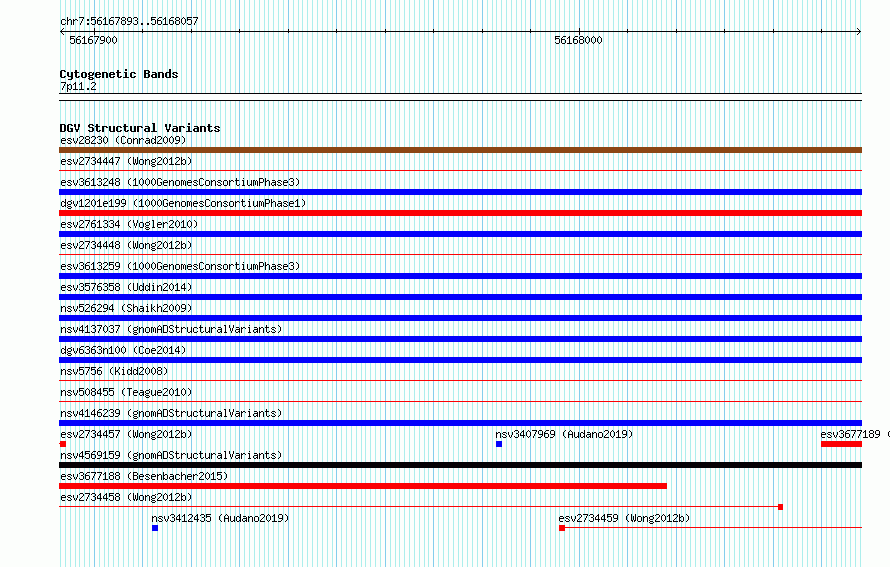Click the blue esv2761334 (Vogler2010) bar

(460, 234)
